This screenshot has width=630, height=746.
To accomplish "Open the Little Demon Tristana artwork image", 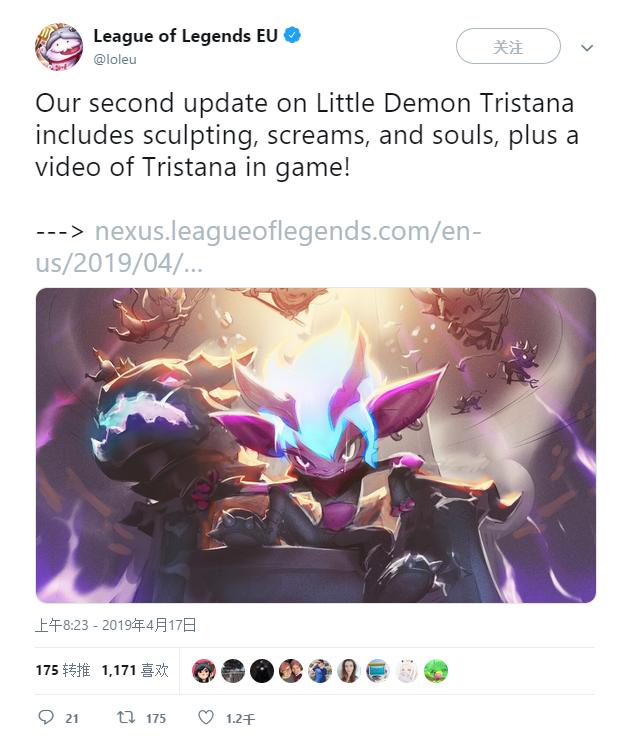I will tap(316, 445).
